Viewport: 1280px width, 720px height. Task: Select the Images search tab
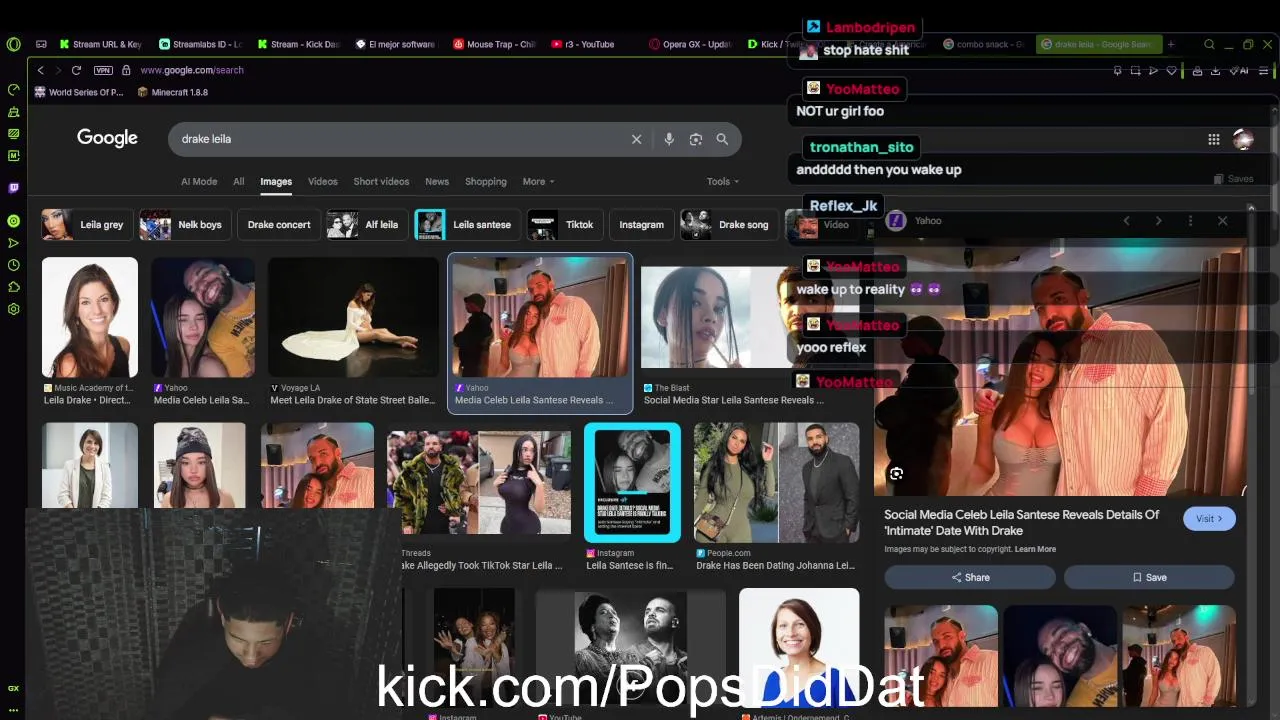[x=276, y=181]
